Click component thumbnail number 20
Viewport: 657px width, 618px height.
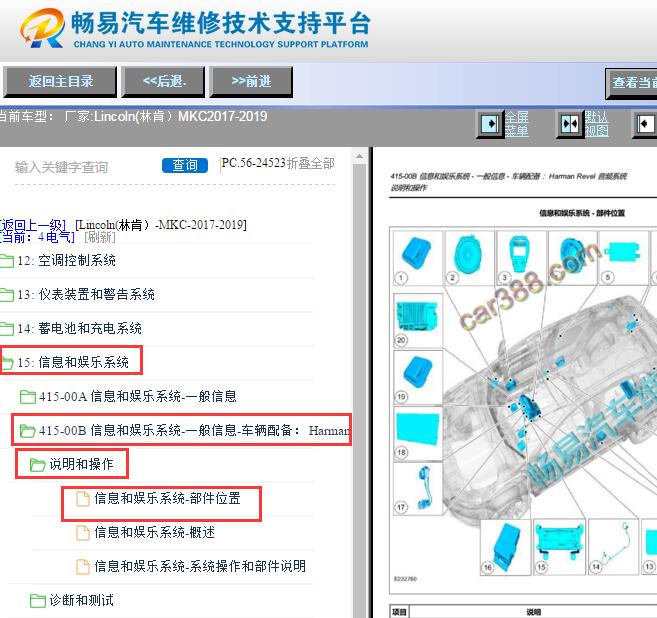click(418, 321)
